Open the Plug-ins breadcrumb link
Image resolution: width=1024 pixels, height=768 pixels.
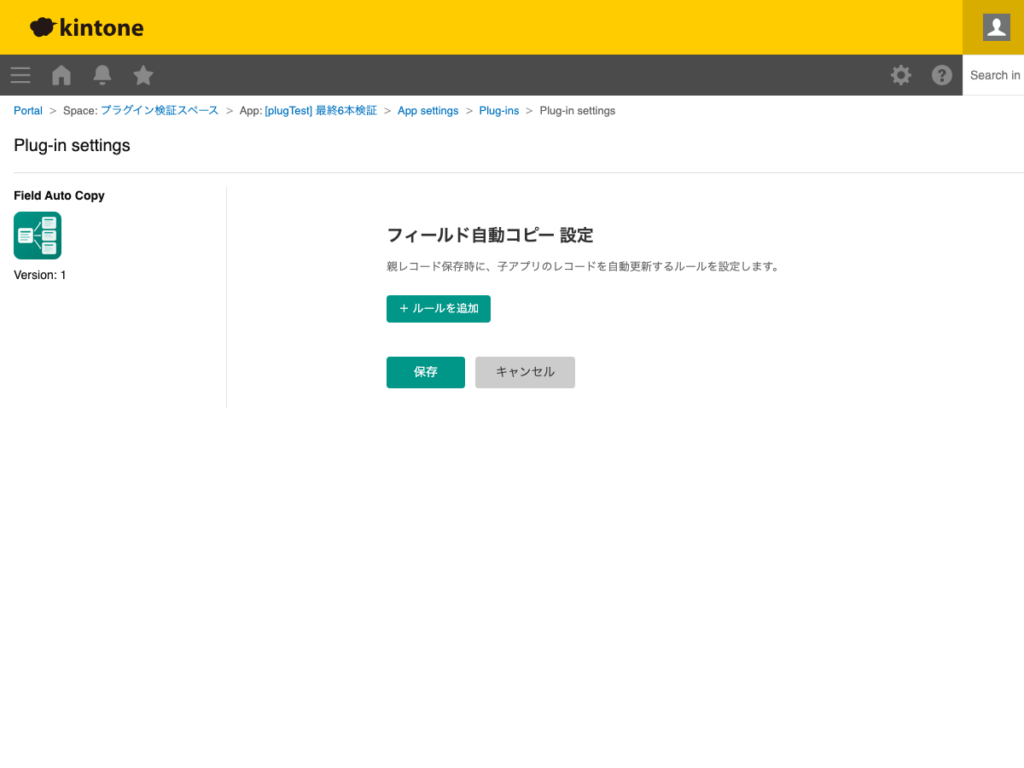point(499,110)
